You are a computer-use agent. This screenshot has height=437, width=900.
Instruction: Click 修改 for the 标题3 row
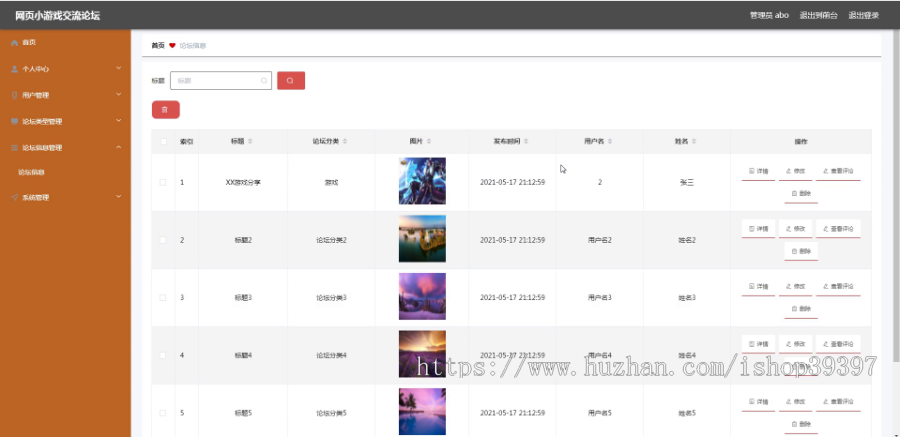point(796,286)
